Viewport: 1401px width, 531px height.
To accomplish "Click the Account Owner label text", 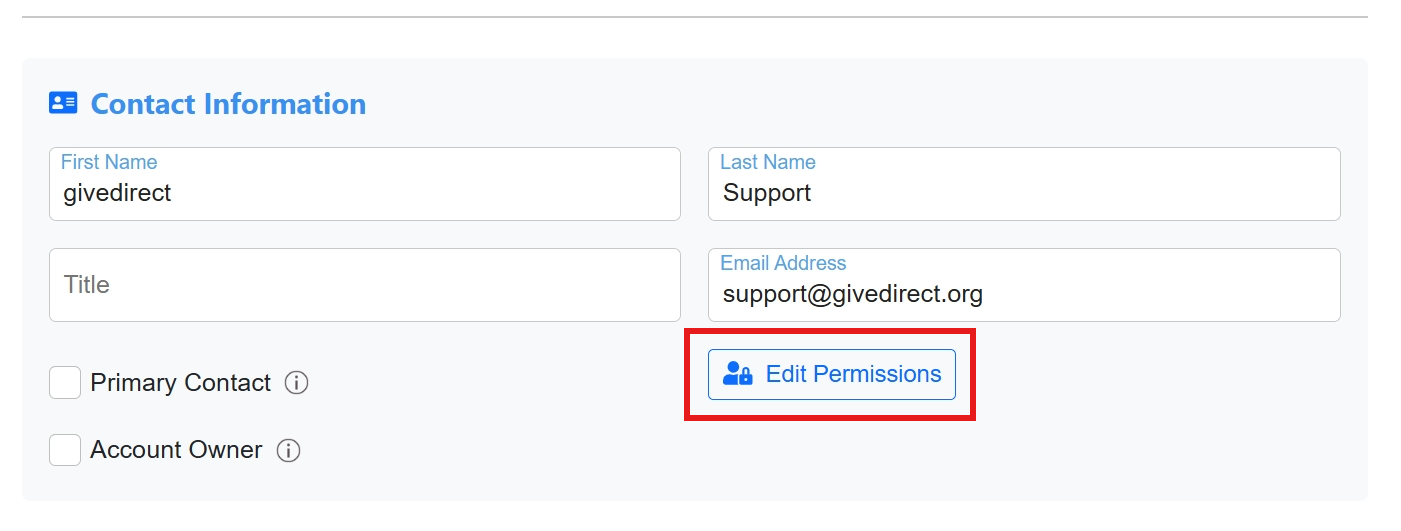I will coord(176,450).
